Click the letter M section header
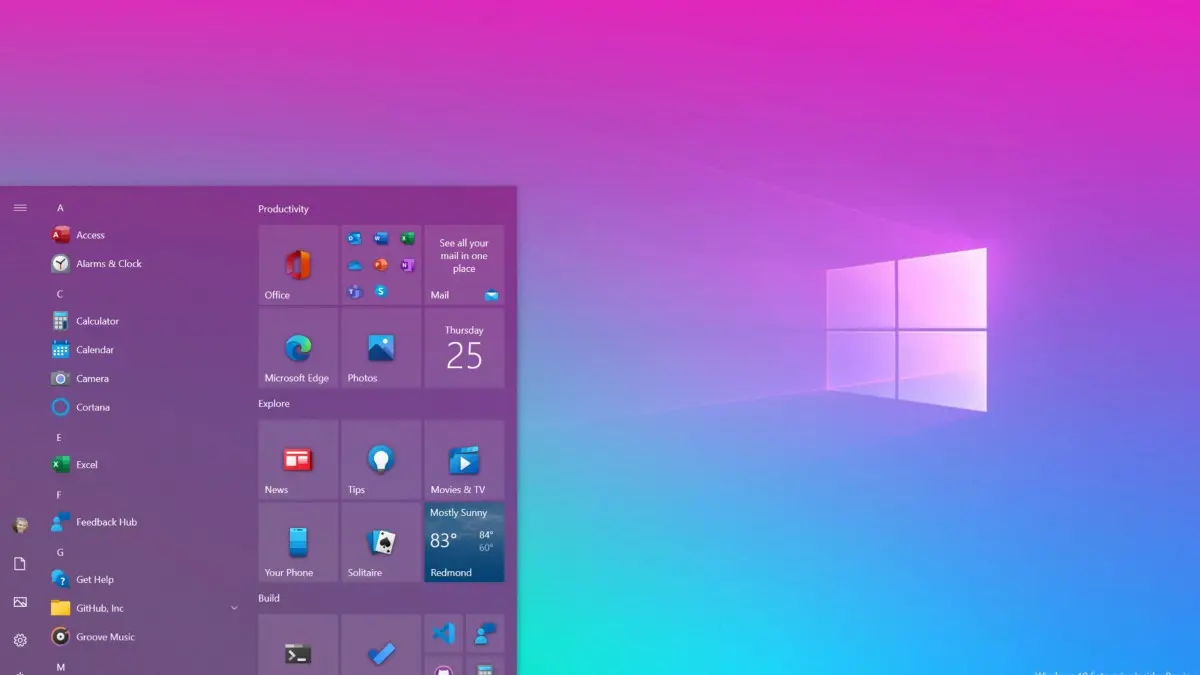This screenshot has height=675, width=1200. pos(60,667)
